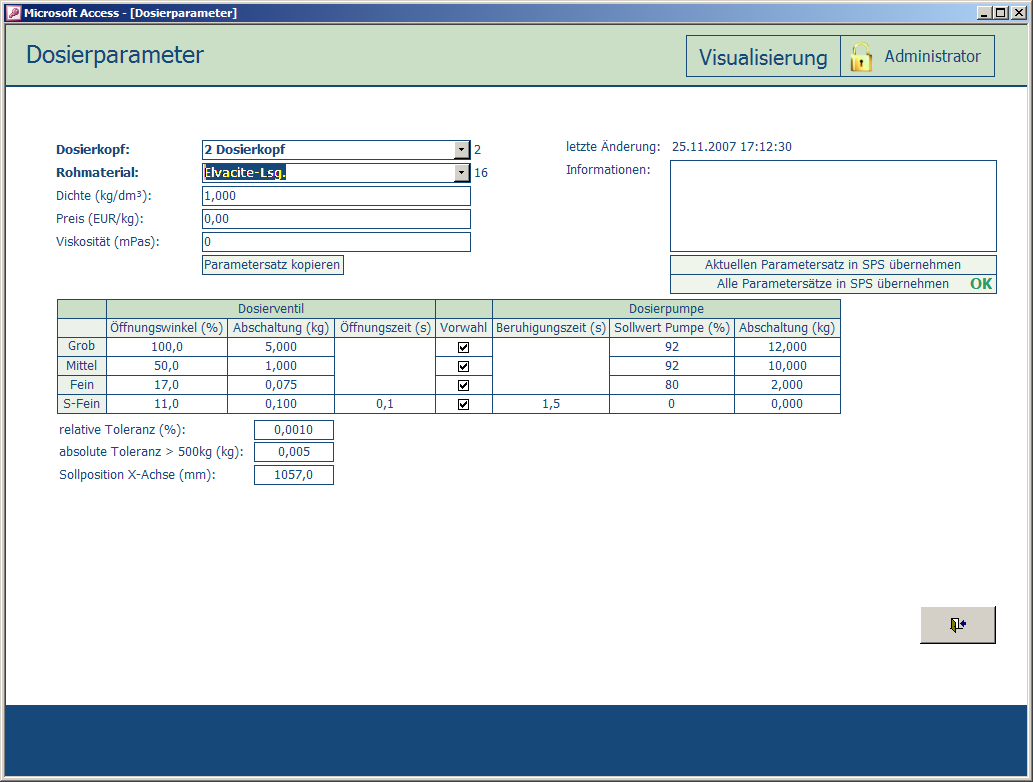Open the Visualisierung view
This screenshot has width=1033, height=782.
click(x=763, y=57)
